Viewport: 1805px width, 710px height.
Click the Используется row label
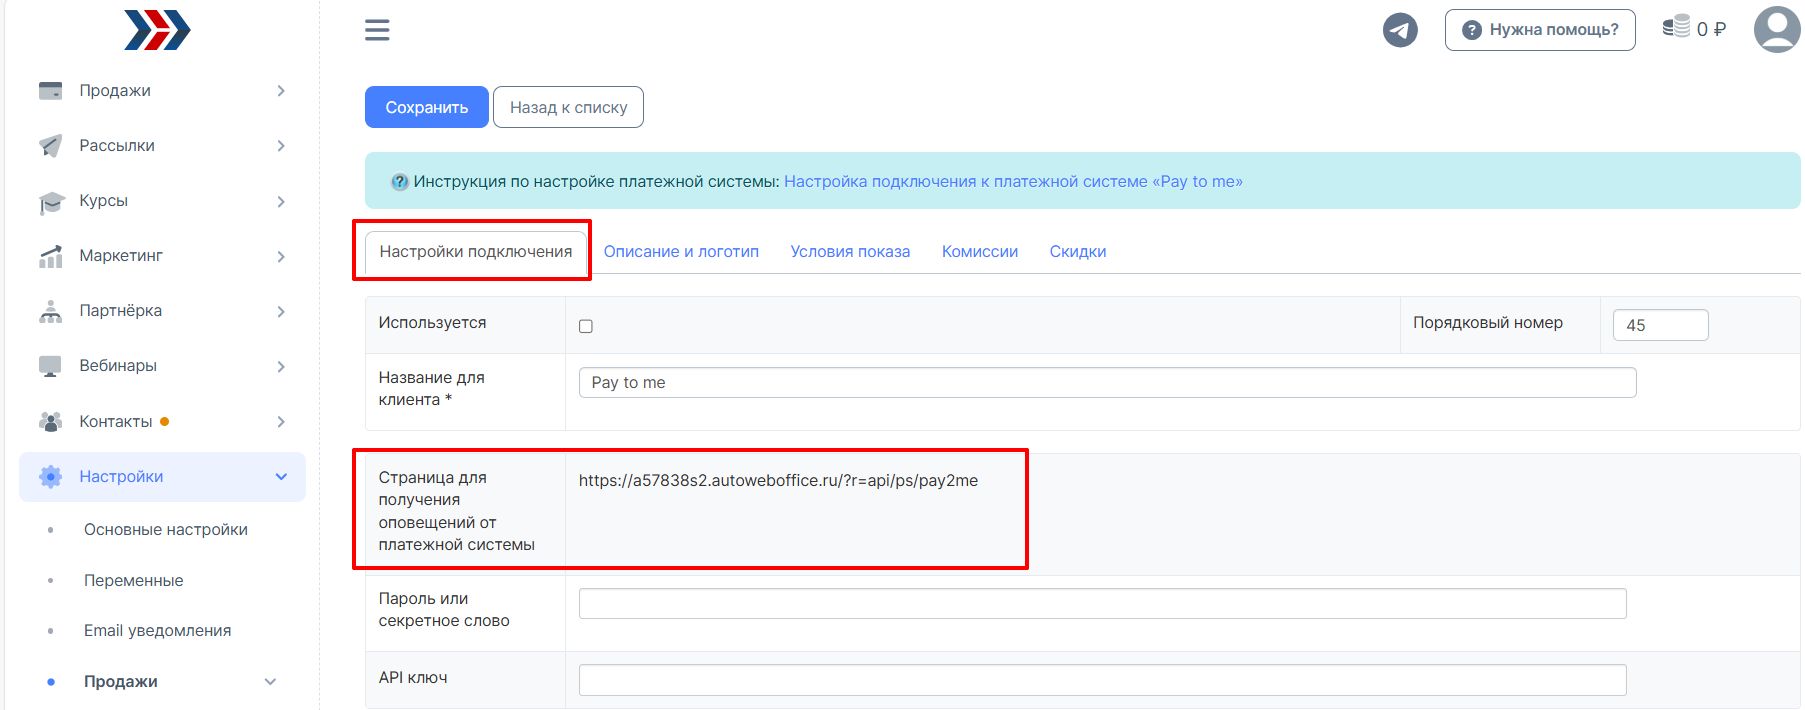432,323
